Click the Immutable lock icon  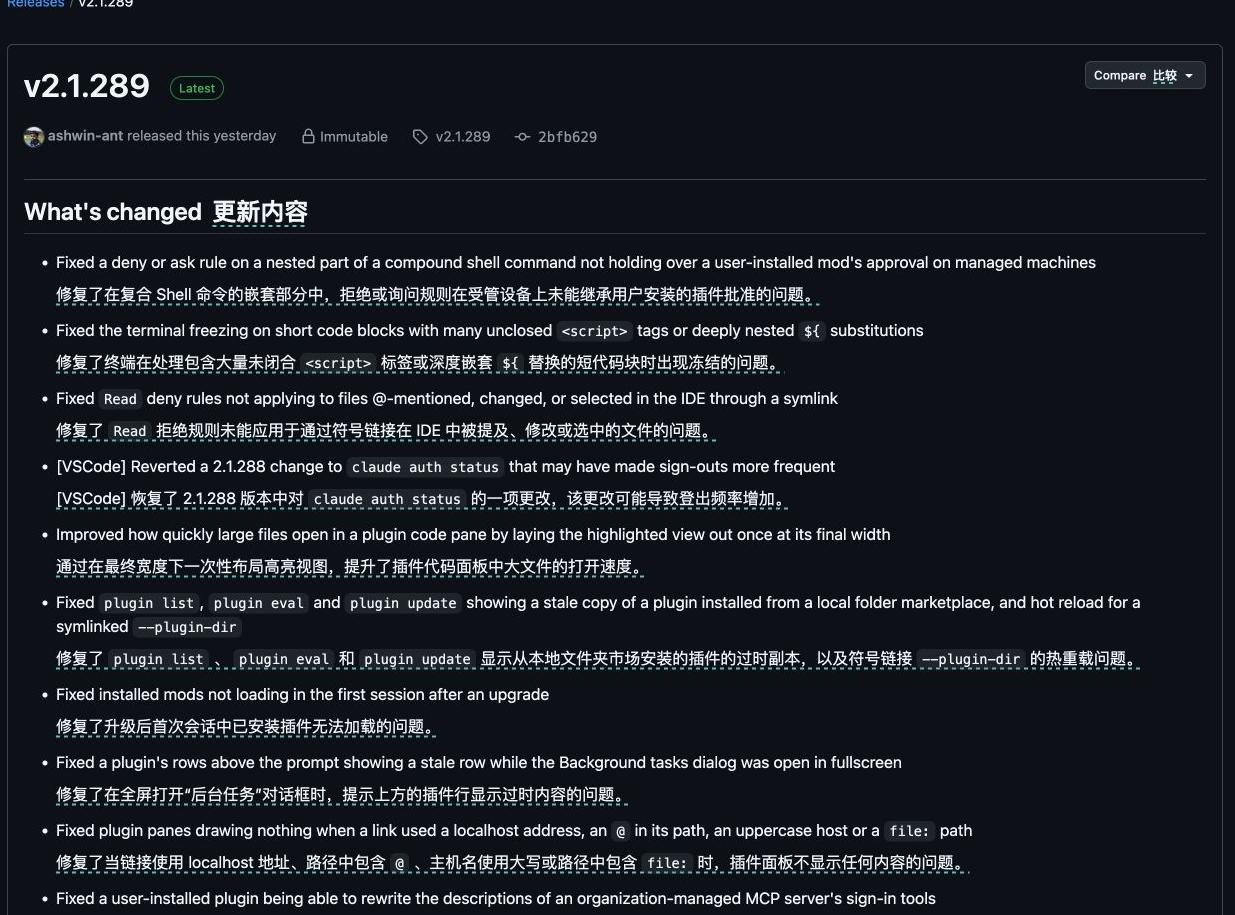308,136
